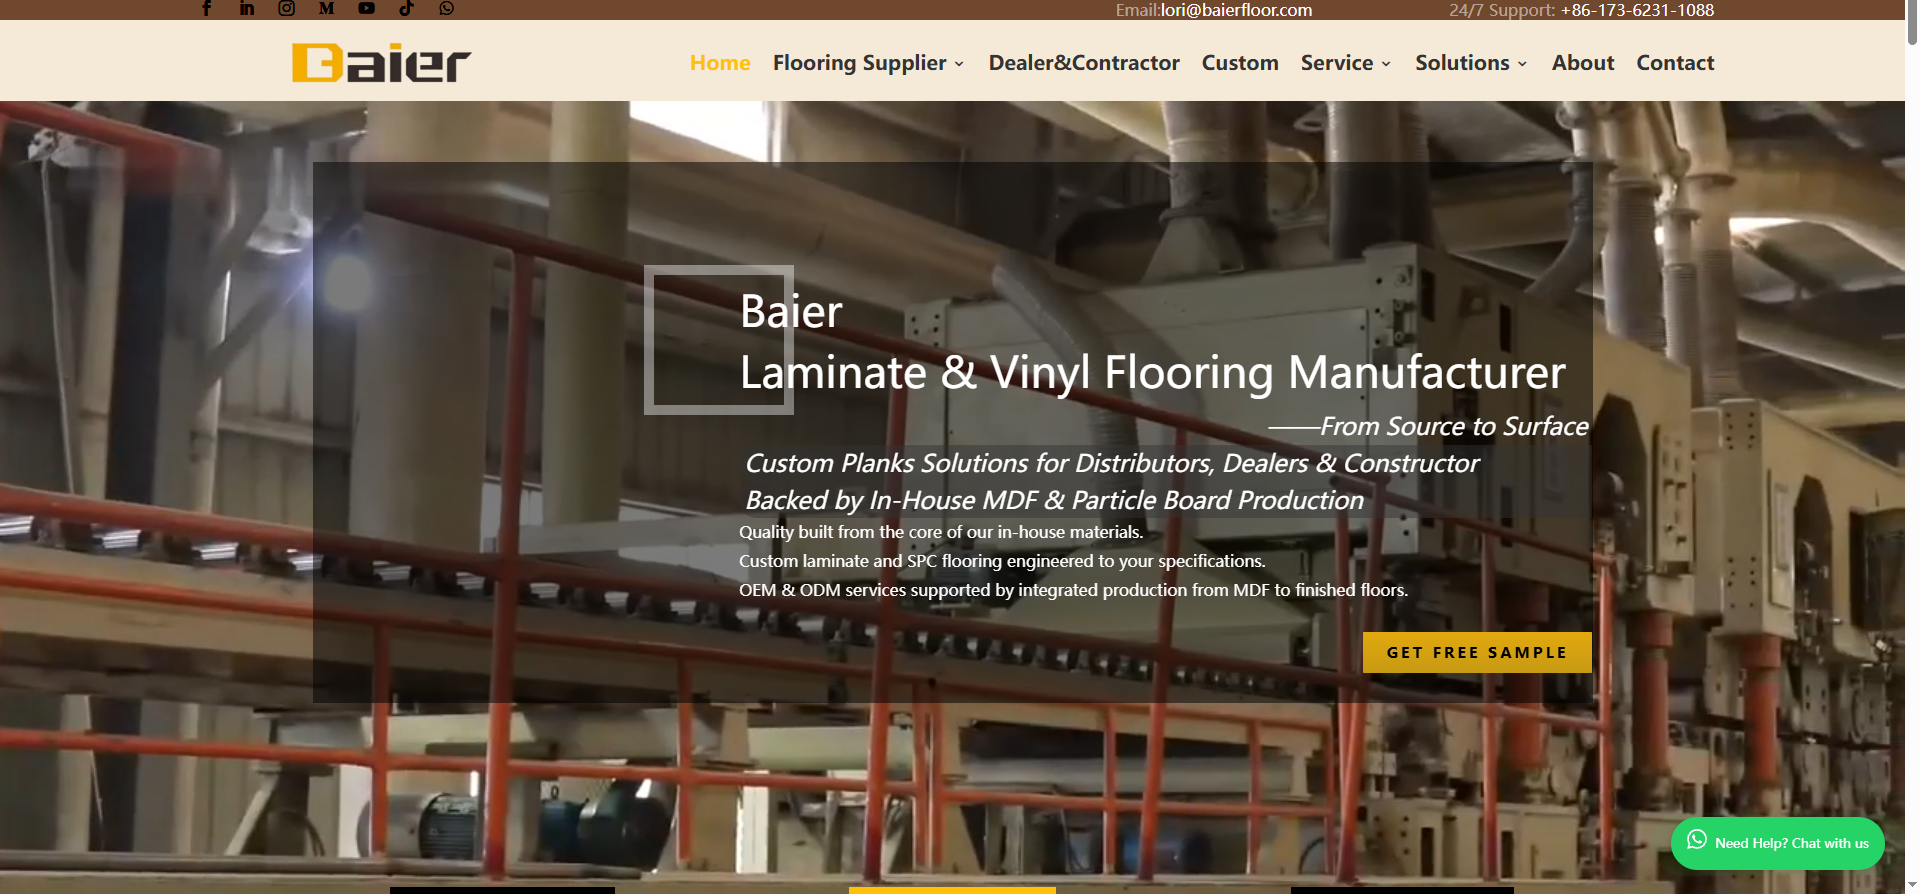Click "Need Help? Chat with us" button
This screenshot has height=894, width=1920.
(x=1778, y=843)
